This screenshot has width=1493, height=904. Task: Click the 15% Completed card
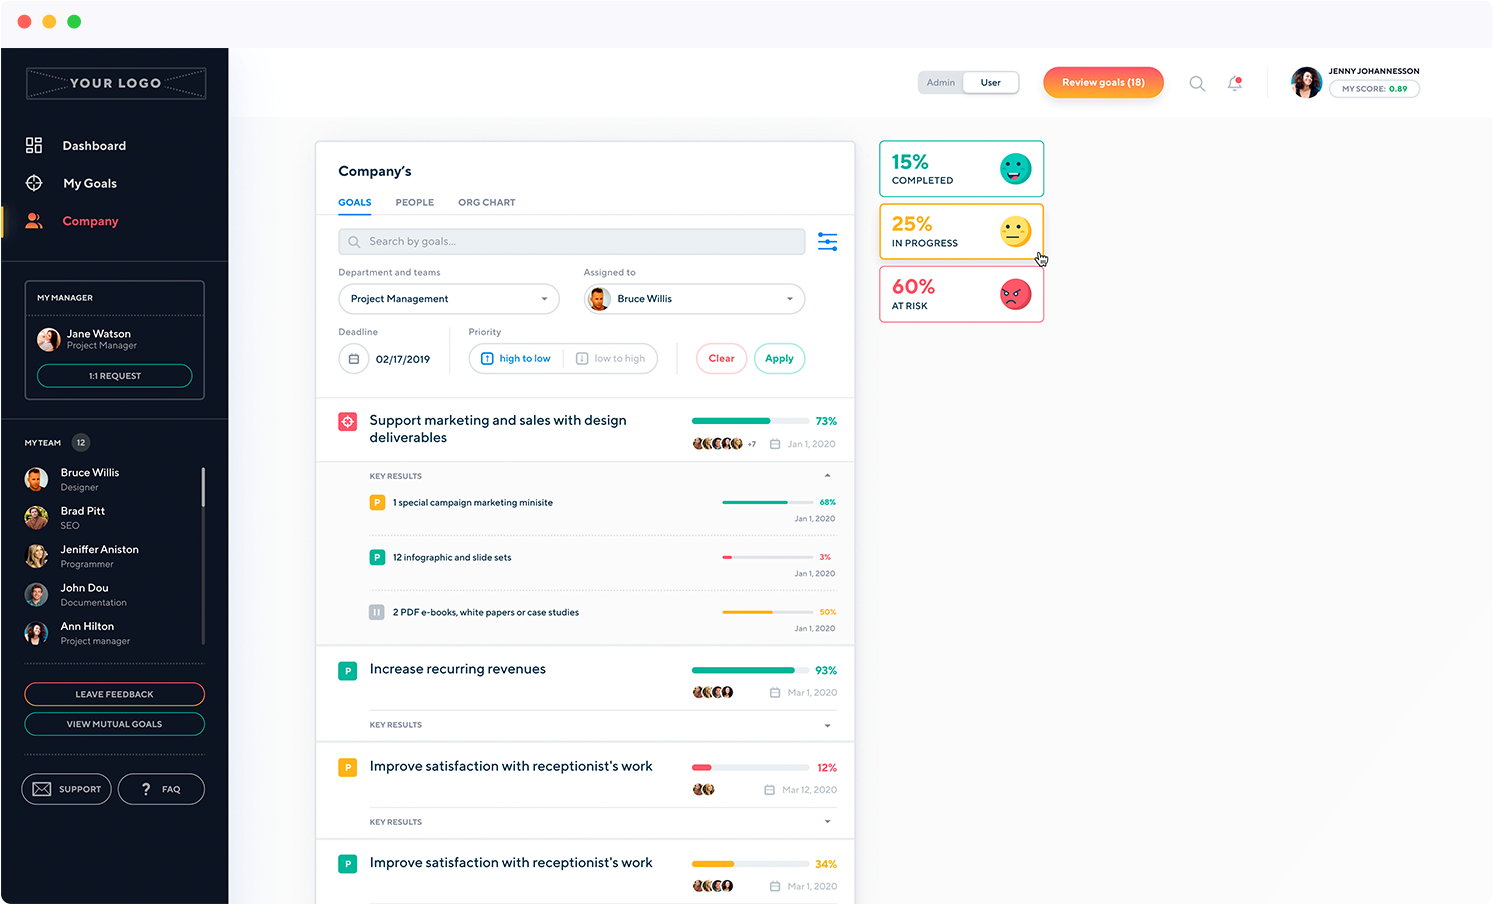961,169
